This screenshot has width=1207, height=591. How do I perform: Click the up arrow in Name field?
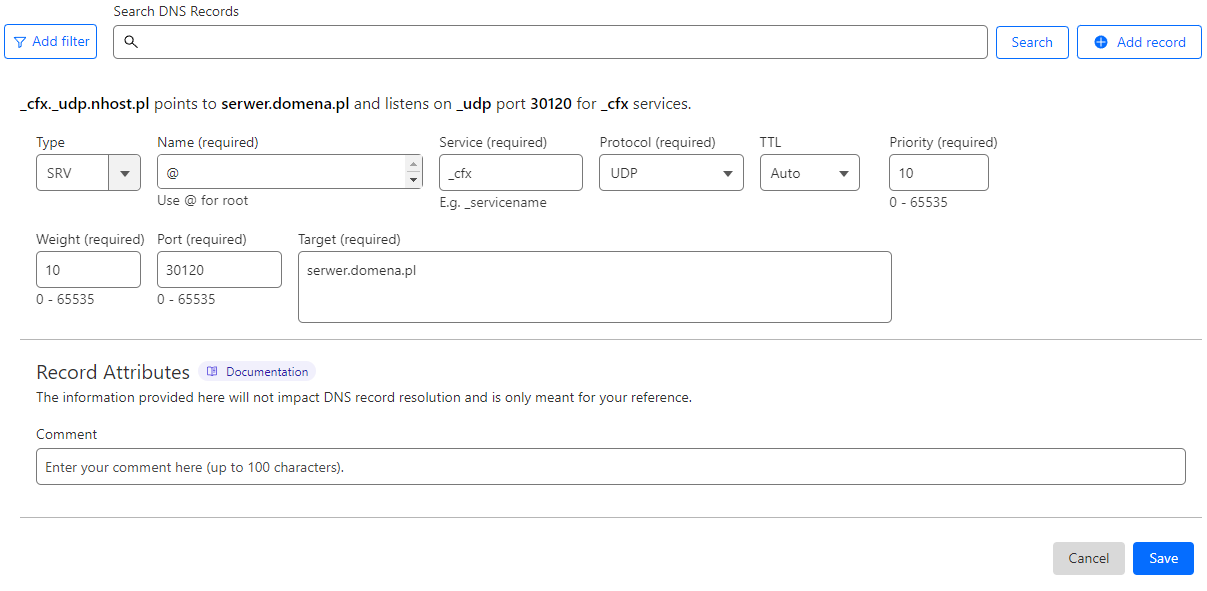[x=413, y=165]
